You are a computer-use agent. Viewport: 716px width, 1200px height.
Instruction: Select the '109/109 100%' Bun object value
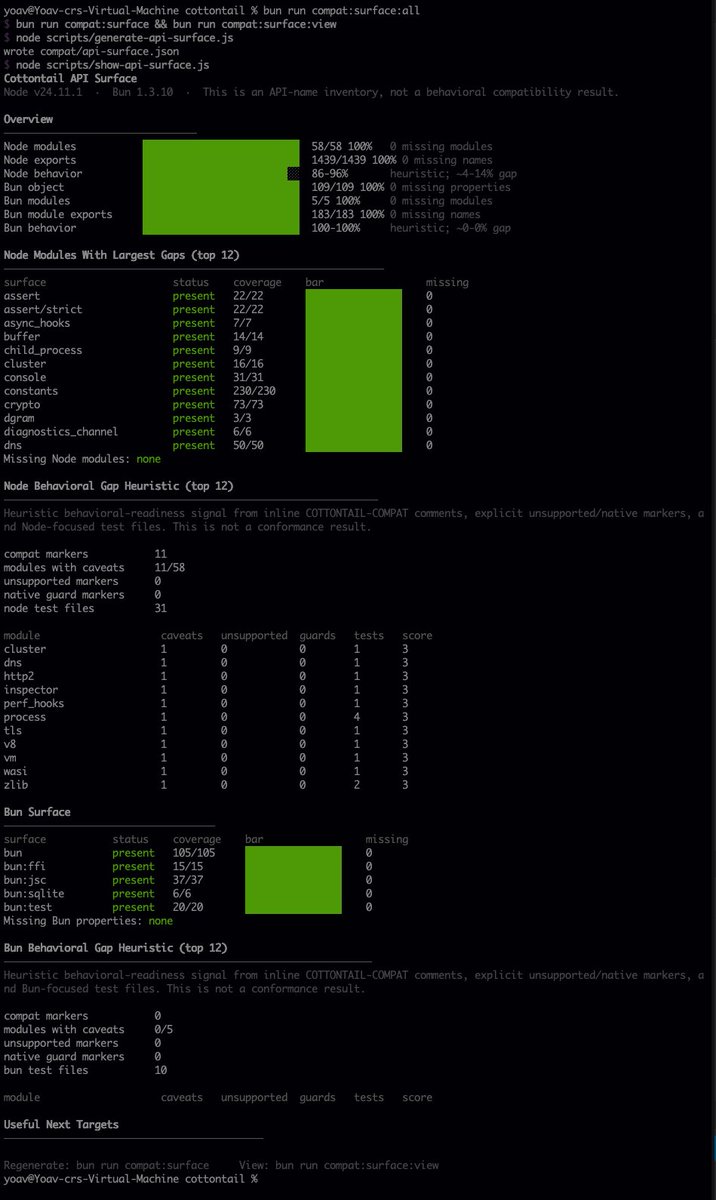pos(348,187)
